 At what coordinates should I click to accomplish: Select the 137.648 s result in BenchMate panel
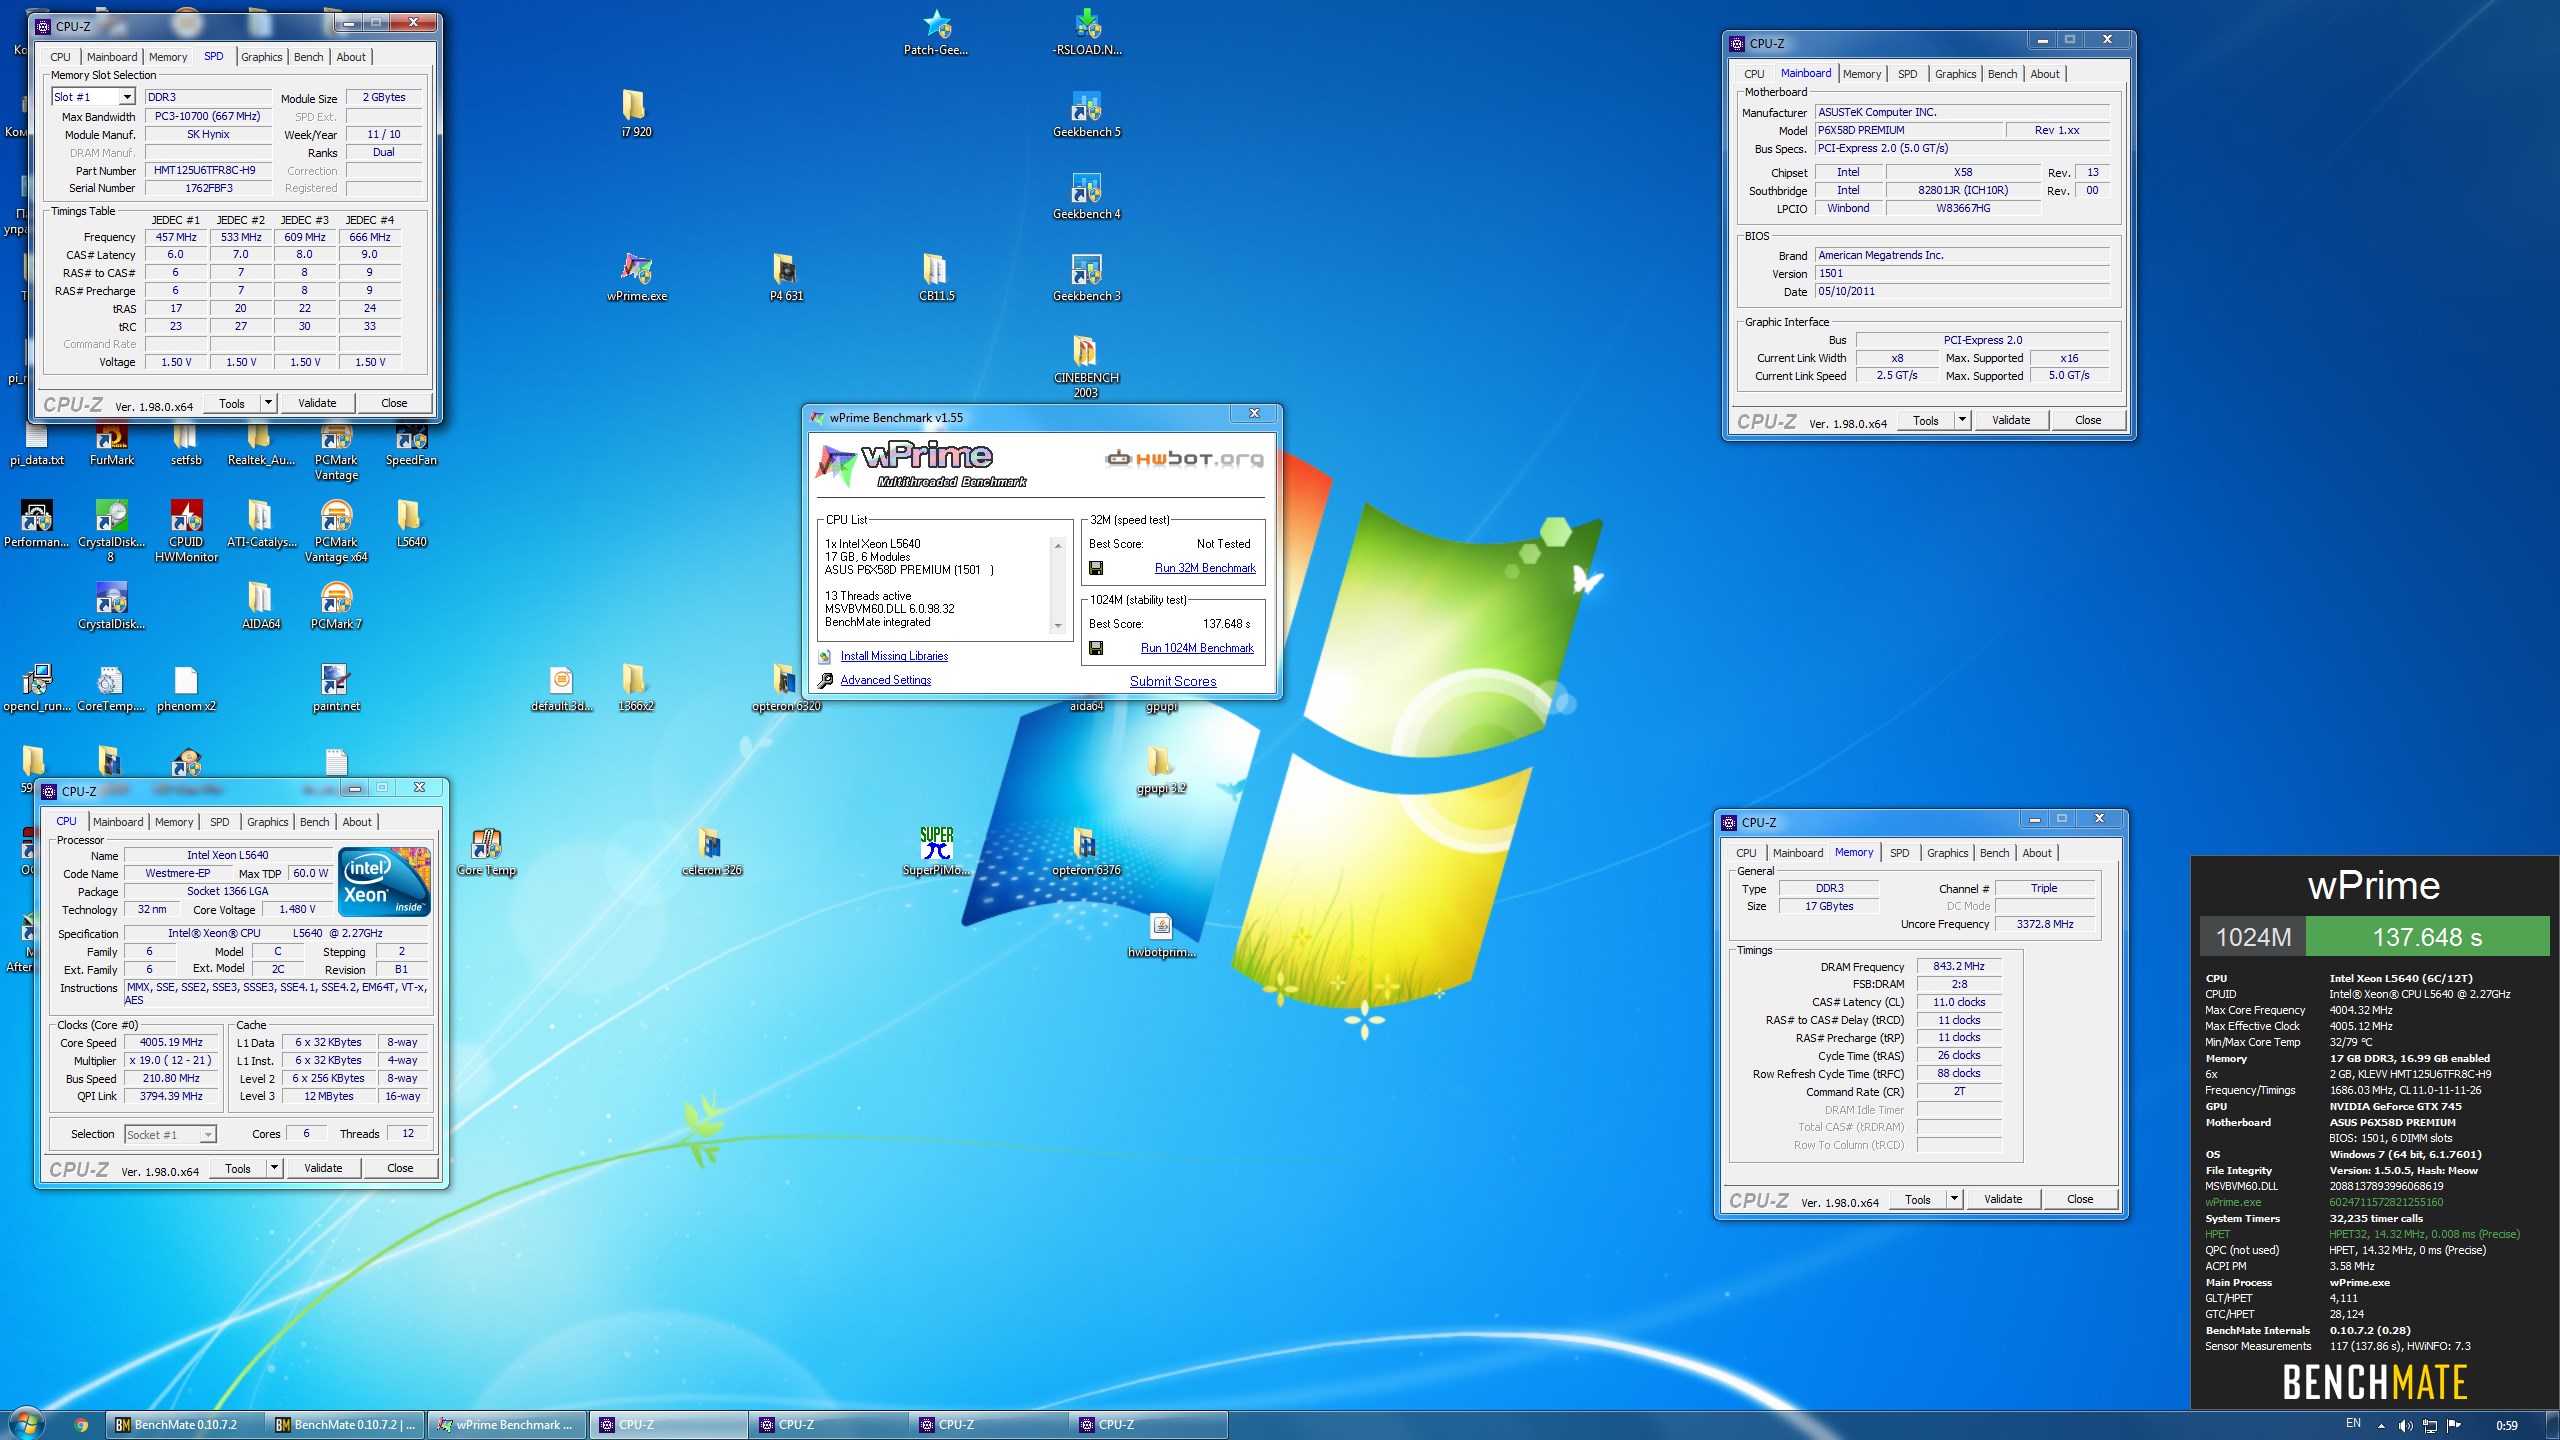(2427, 937)
